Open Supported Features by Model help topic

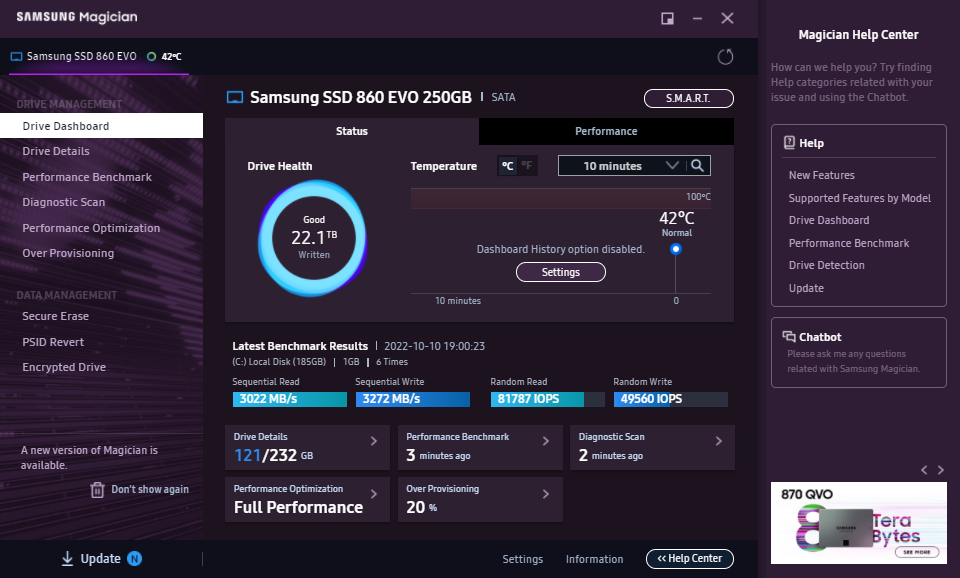860,198
